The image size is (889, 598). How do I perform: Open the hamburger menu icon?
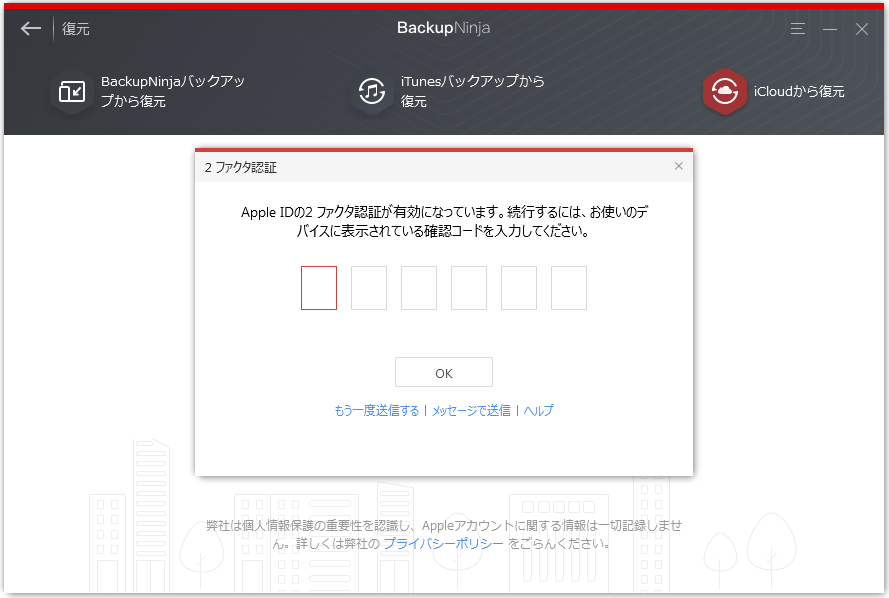[x=798, y=28]
